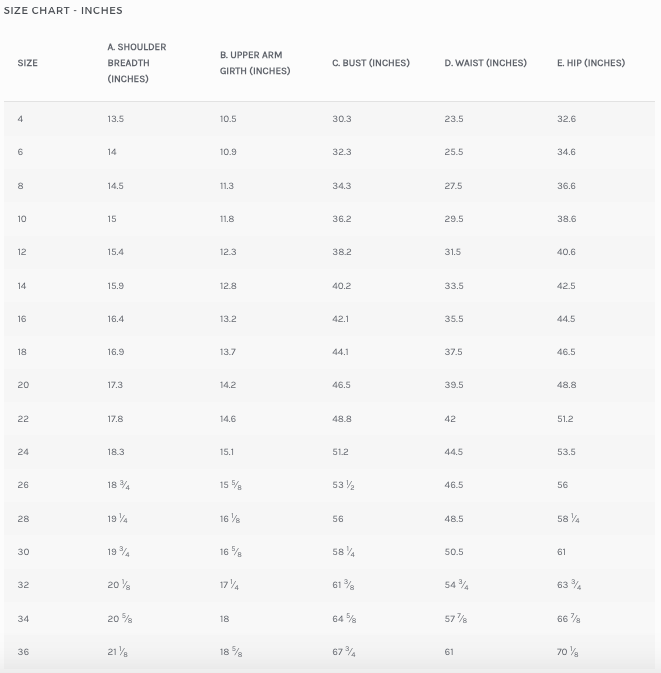Click the B. Upper Arm Girth header
The height and width of the screenshot is (673, 661).
click(255, 63)
